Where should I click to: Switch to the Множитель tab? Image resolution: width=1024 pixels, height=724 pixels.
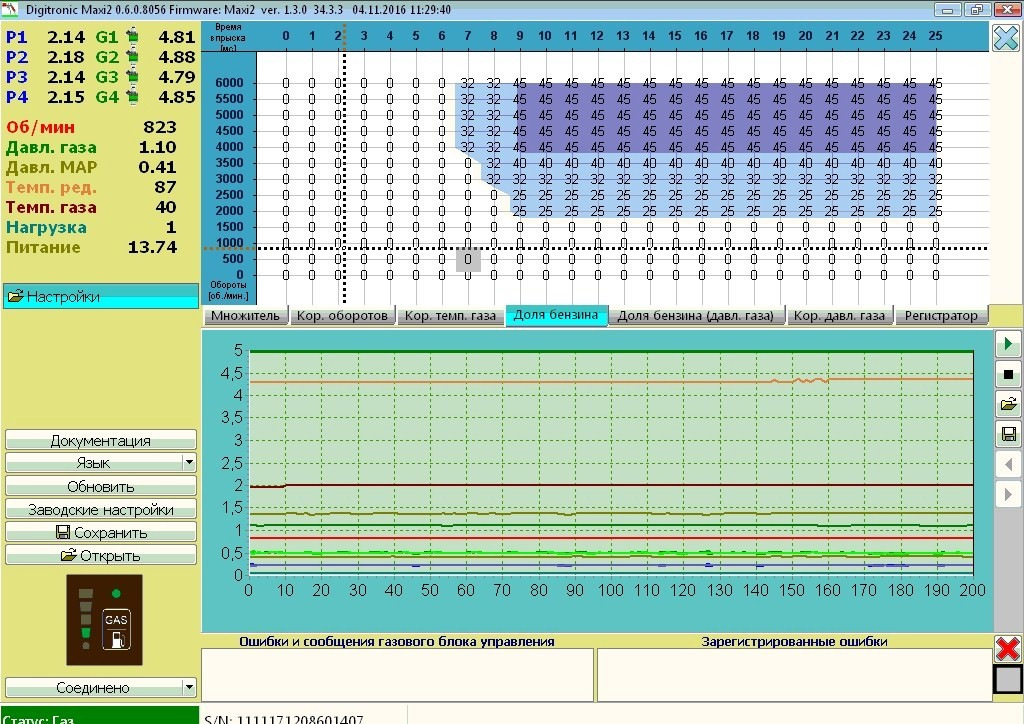[x=246, y=316]
